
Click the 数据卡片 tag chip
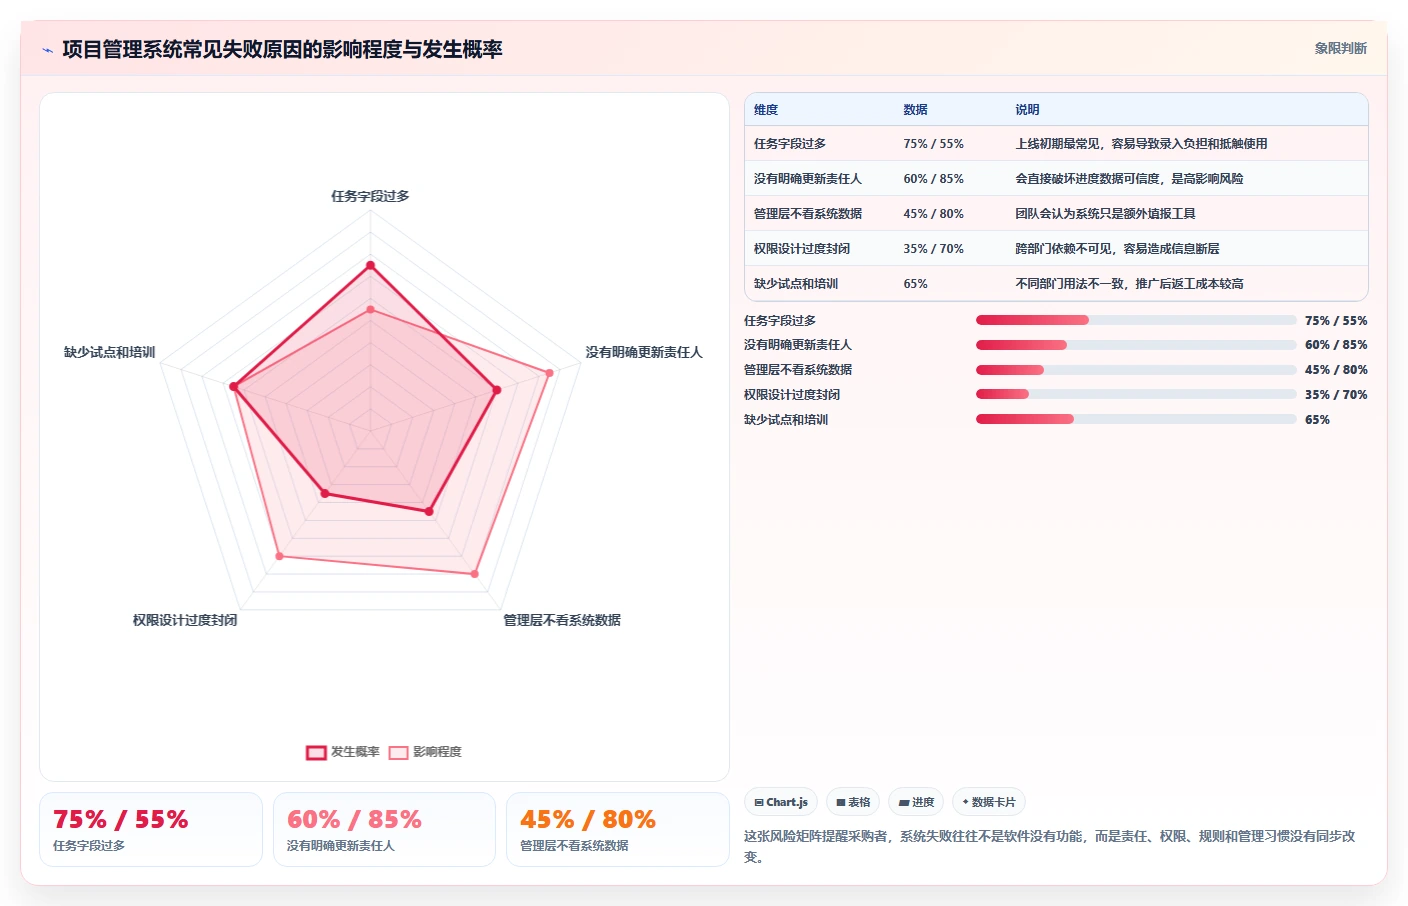tap(989, 802)
